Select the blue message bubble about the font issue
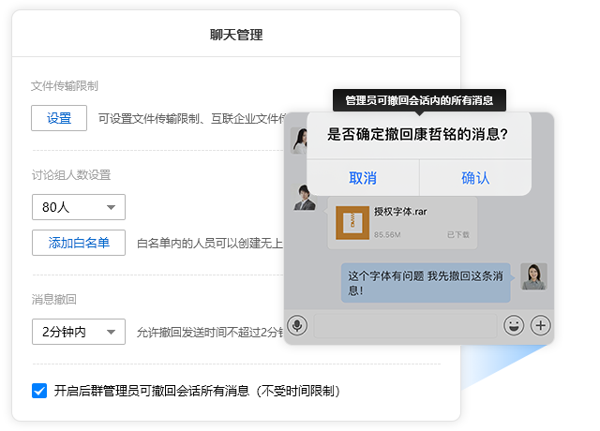The image size is (600, 431). (x=425, y=282)
